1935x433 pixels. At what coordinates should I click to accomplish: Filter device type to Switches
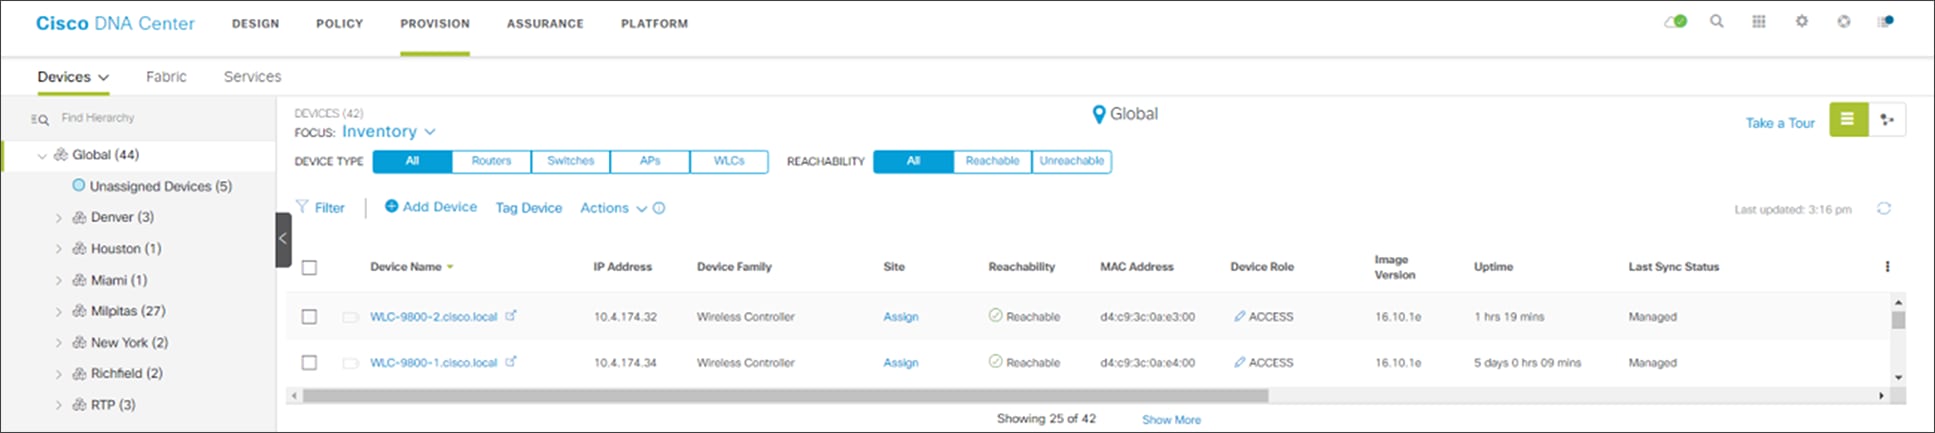tap(570, 161)
